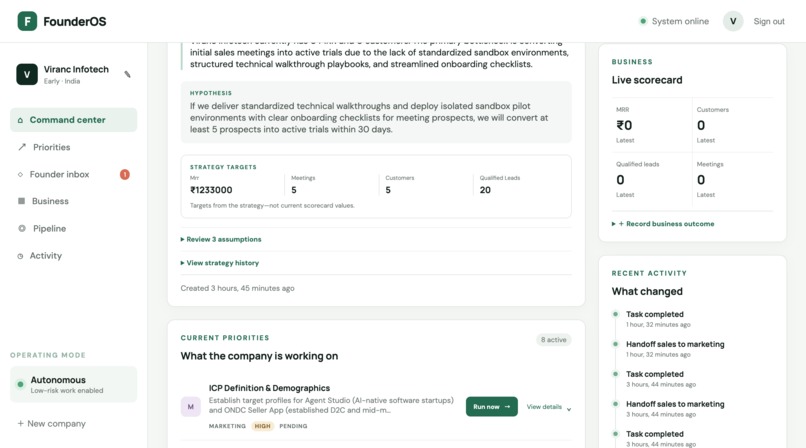Image resolution: width=806 pixels, height=448 pixels.
Task: Click Meetings 0 scorecard cell
Action: click(x=732, y=179)
